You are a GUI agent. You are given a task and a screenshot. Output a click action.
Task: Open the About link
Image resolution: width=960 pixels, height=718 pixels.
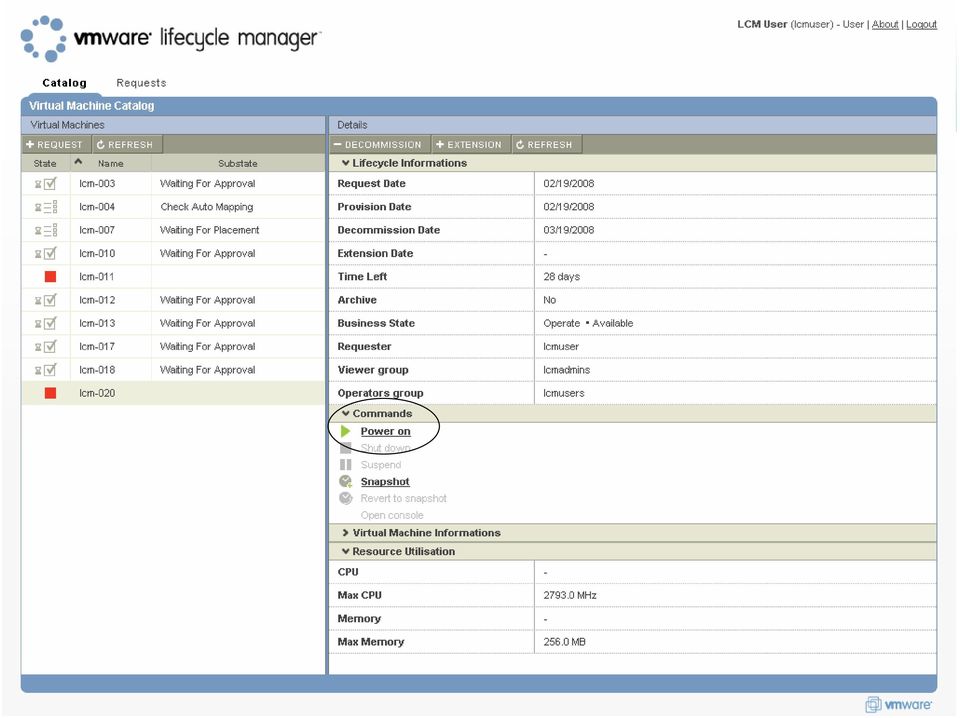[885, 24]
